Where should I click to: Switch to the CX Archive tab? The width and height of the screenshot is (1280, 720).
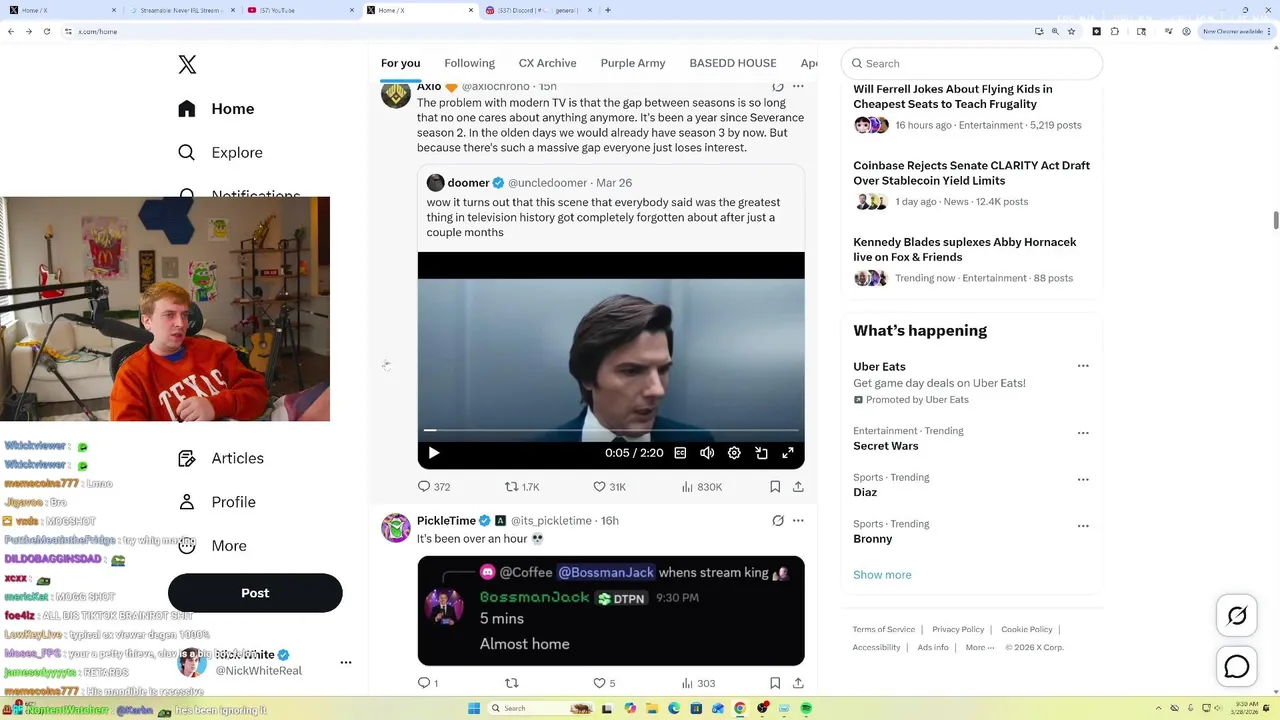pos(547,63)
